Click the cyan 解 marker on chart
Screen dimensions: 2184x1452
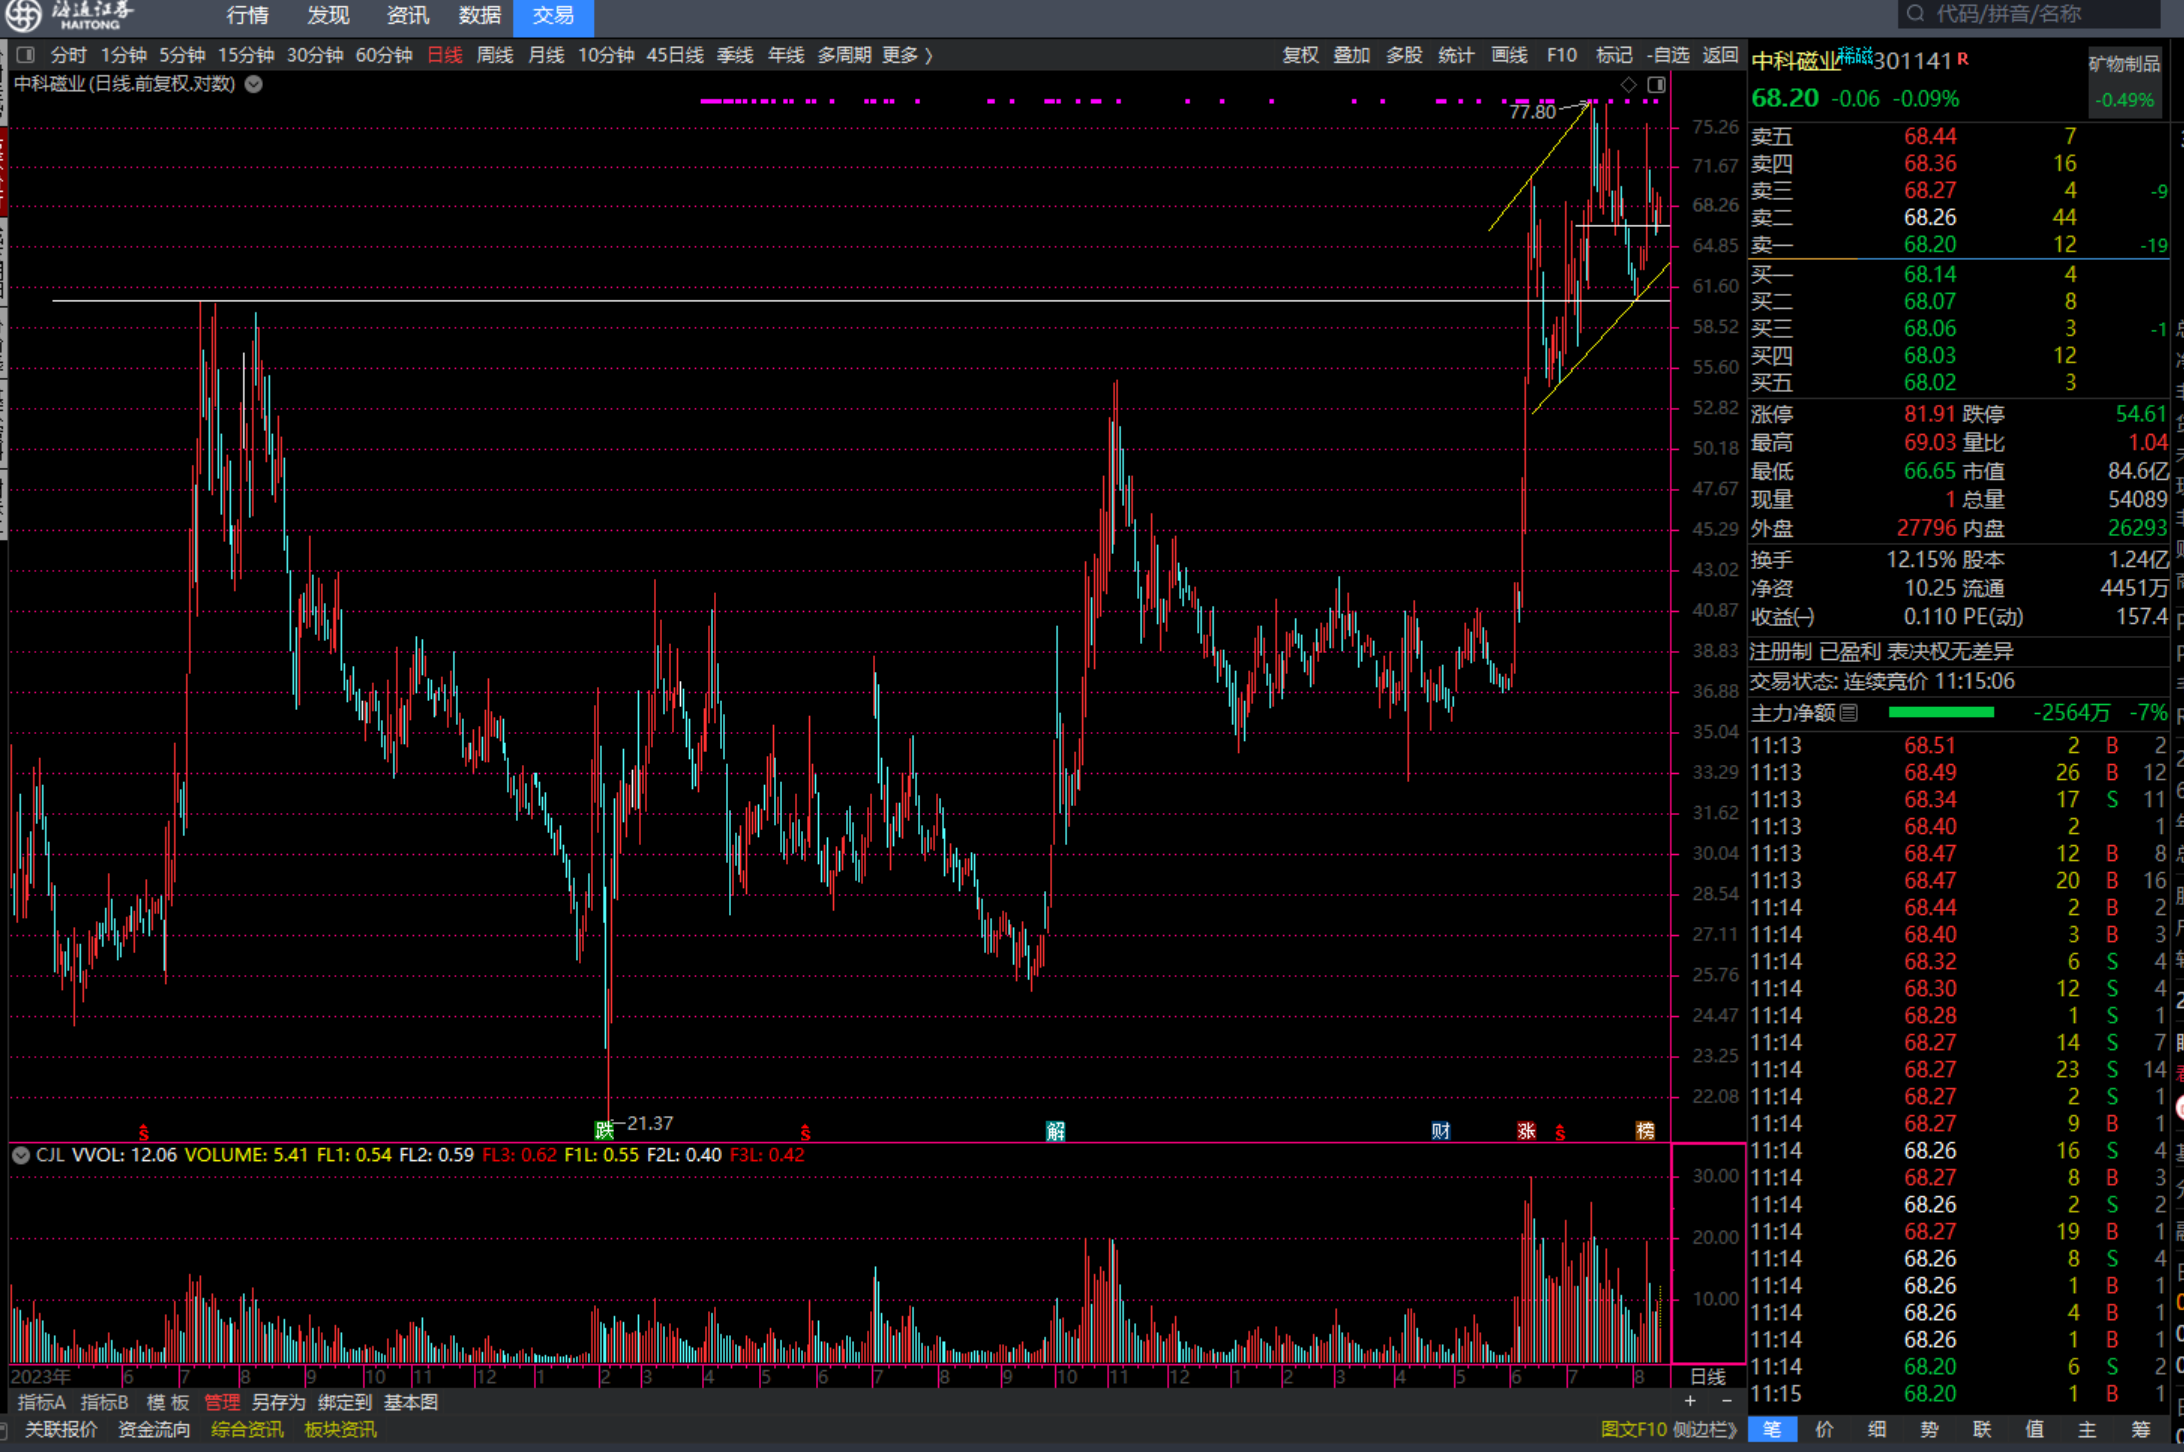pyautogui.click(x=1055, y=1131)
